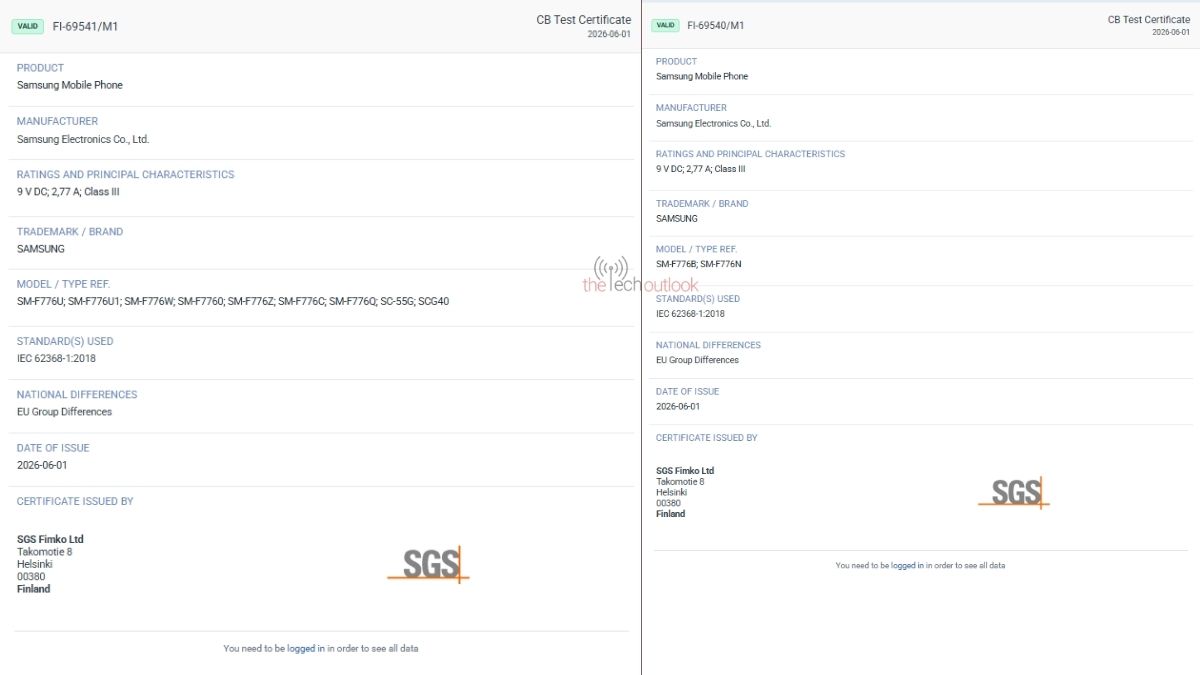Screen dimensions: 1200x675
Task: Click "EU Group Differences" in right certificate
Action: pos(698,360)
